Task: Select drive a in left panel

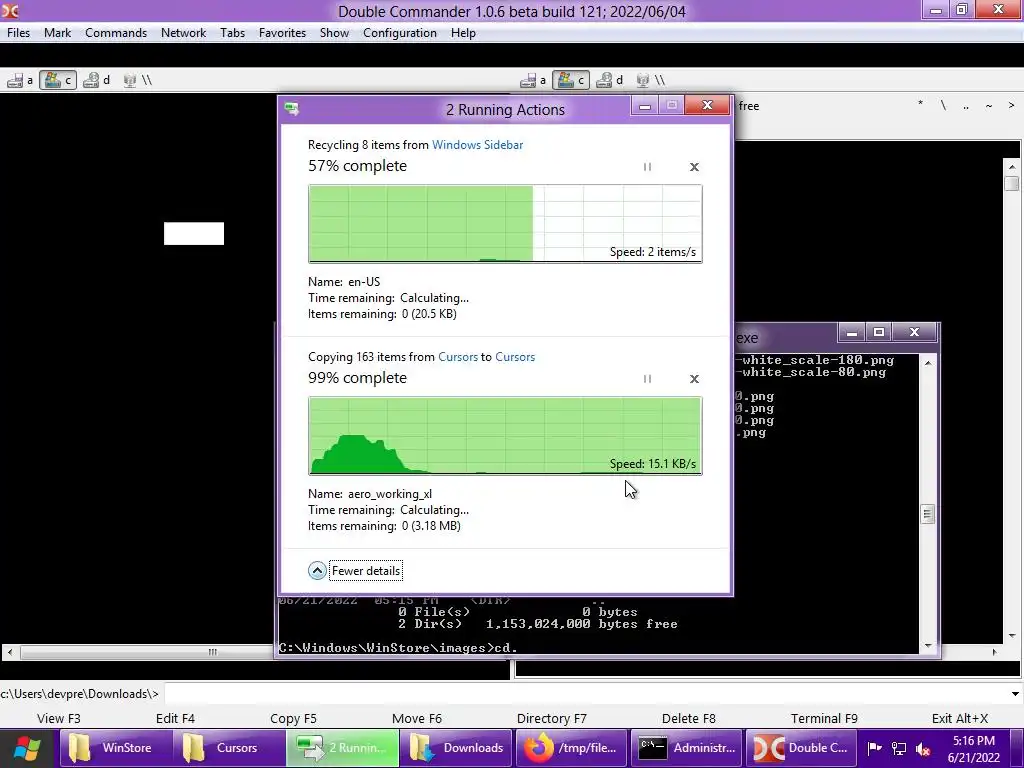Action: coord(20,80)
